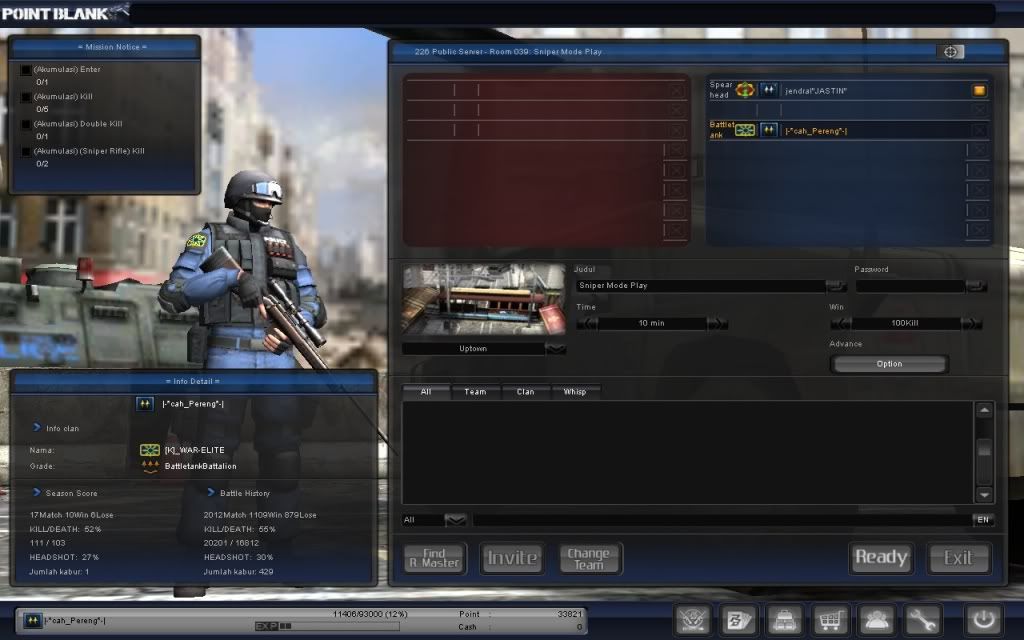Open the community friends icon
This screenshot has width=1024, height=640.
pyautogui.click(x=876, y=620)
